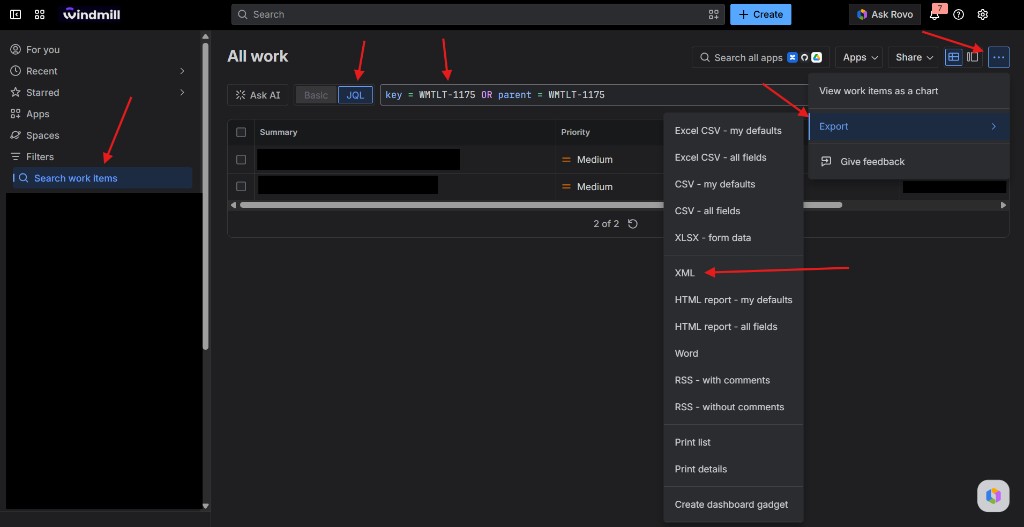Click the '2 of 2' results count
Viewport: 1024px width, 527px height.
(606, 223)
